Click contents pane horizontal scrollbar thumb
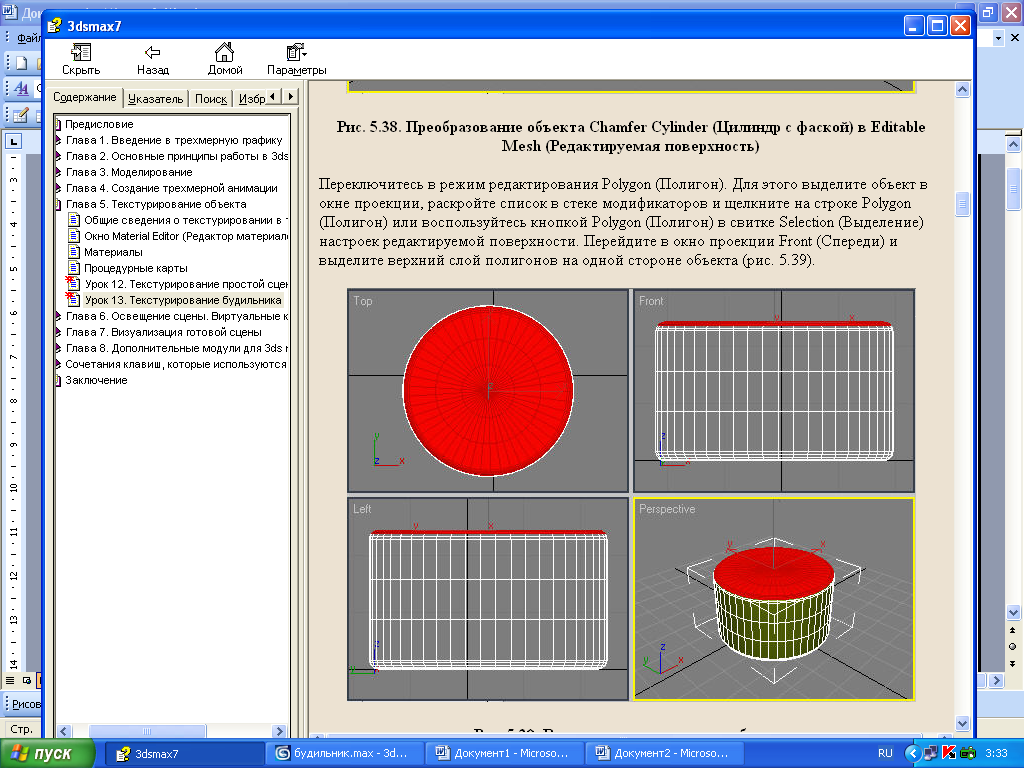This screenshot has height=768, width=1024. (x=147, y=731)
